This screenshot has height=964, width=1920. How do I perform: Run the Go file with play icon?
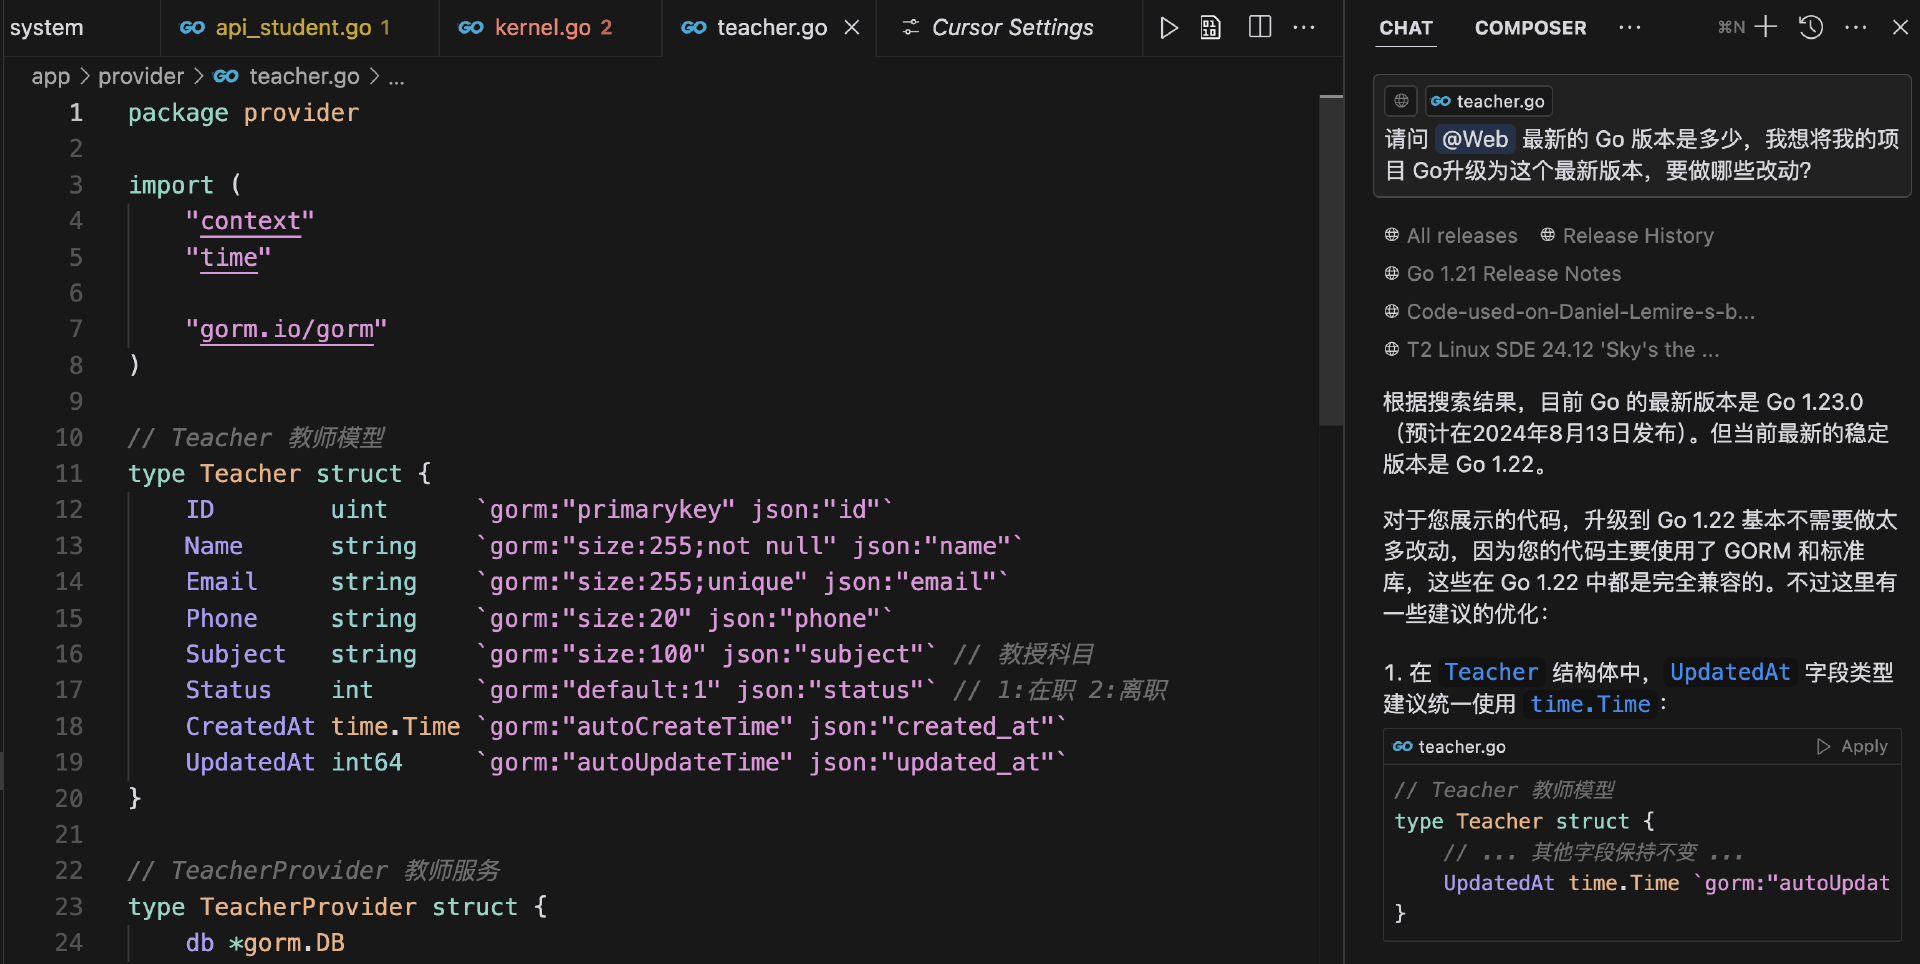pos(1168,28)
